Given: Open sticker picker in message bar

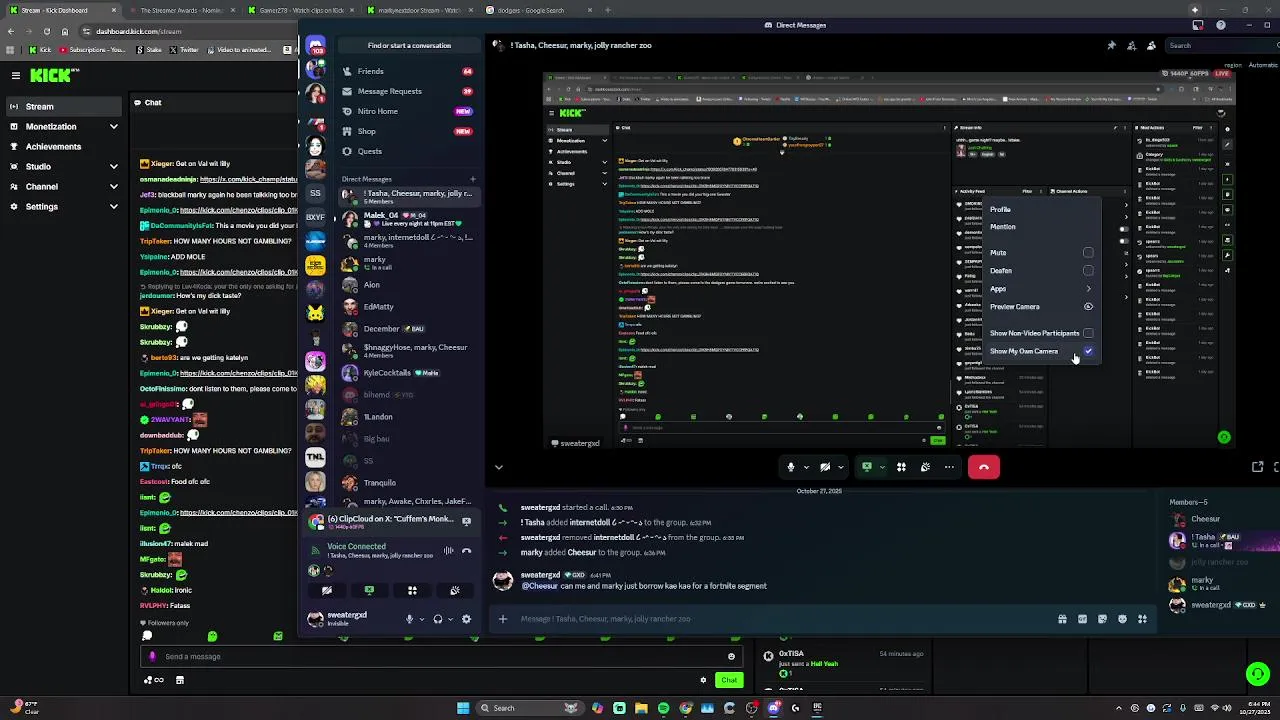Looking at the screenshot, I should [1102, 619].
